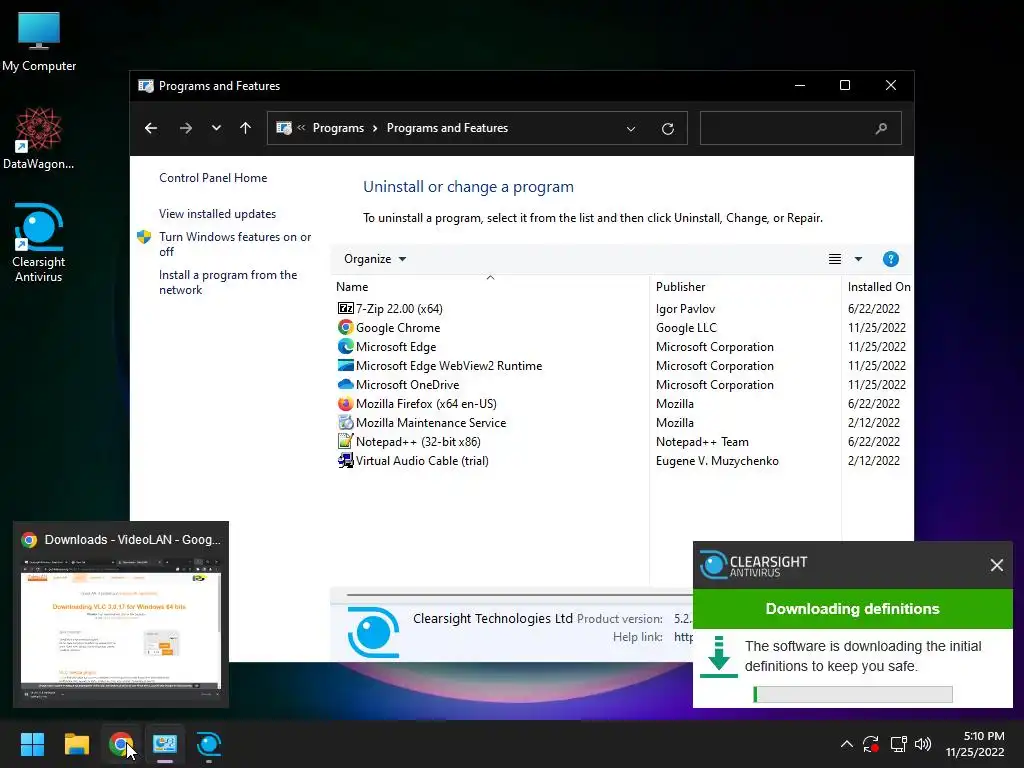Open Install a program from the network
This screenshot has width=1024, height=768.
click(x=228, y=282)
